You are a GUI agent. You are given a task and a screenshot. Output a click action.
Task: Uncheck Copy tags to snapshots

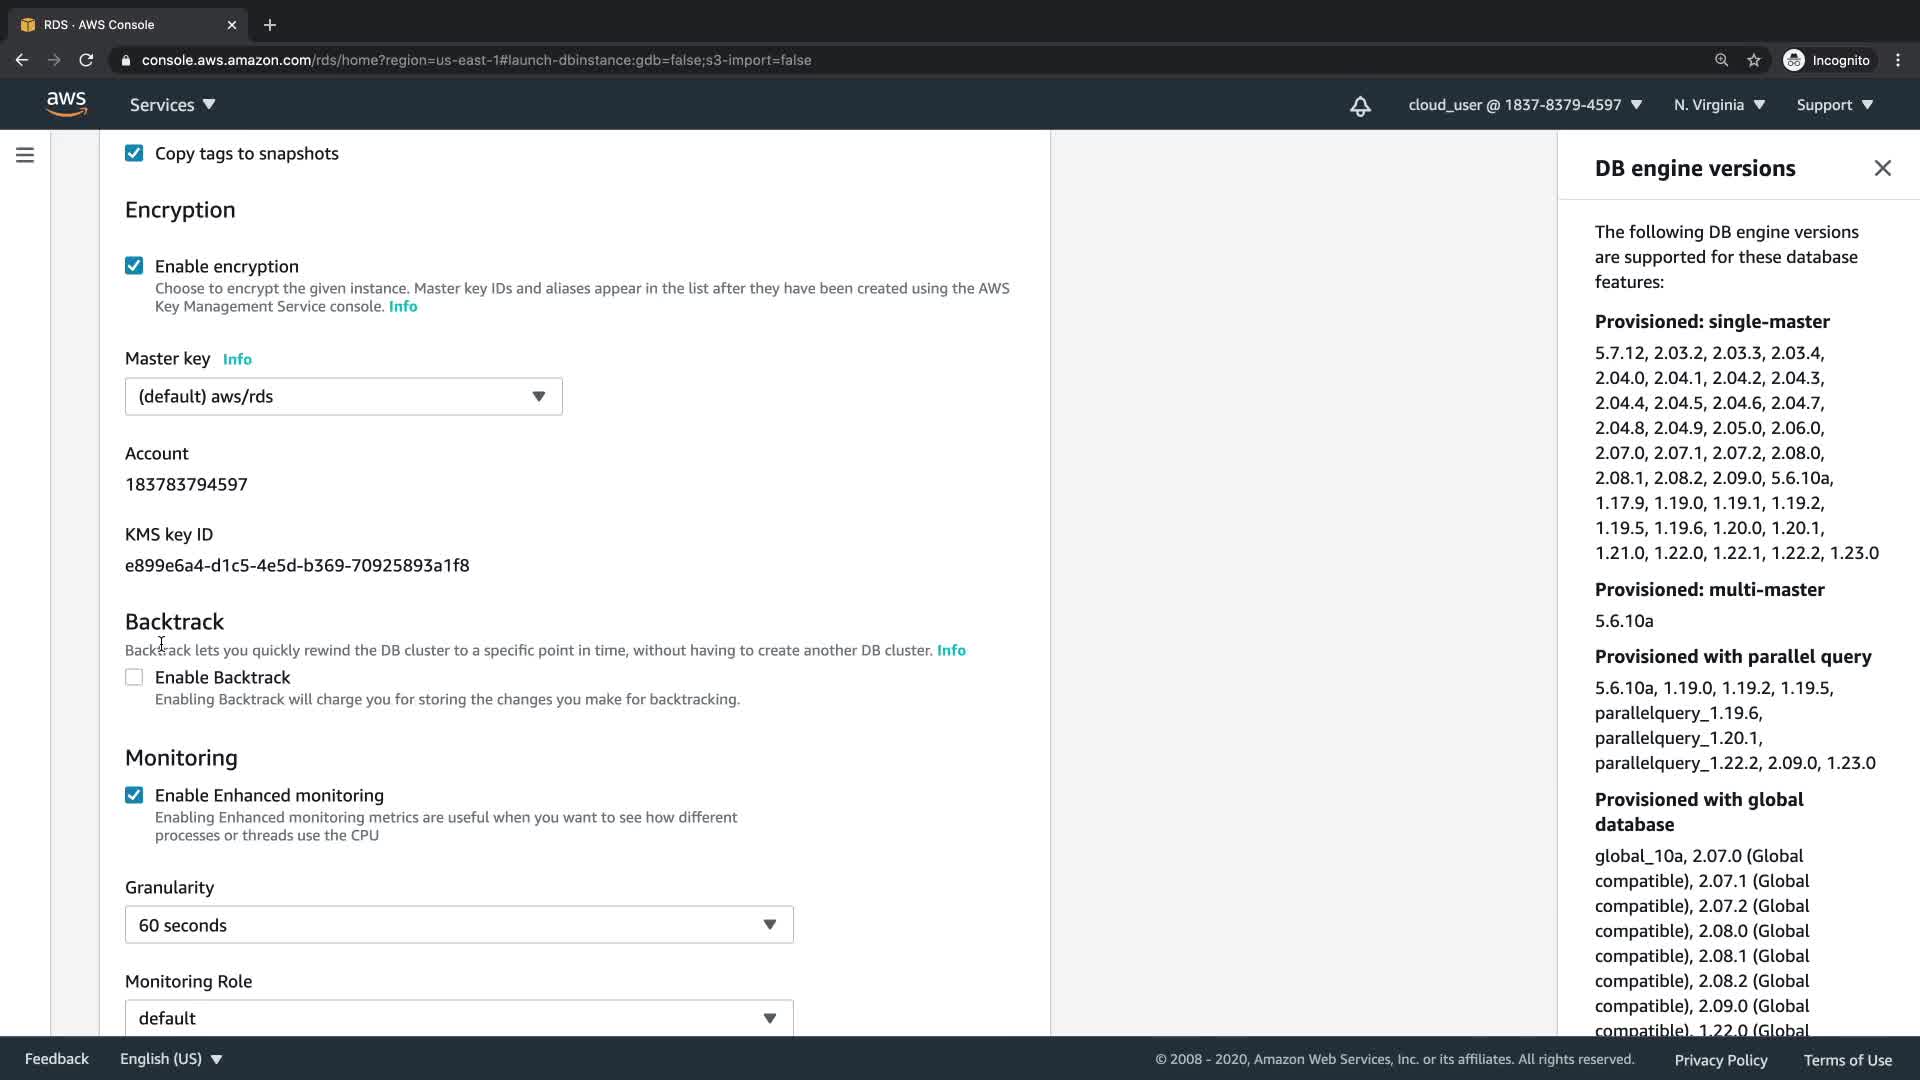tap(134, 153)
